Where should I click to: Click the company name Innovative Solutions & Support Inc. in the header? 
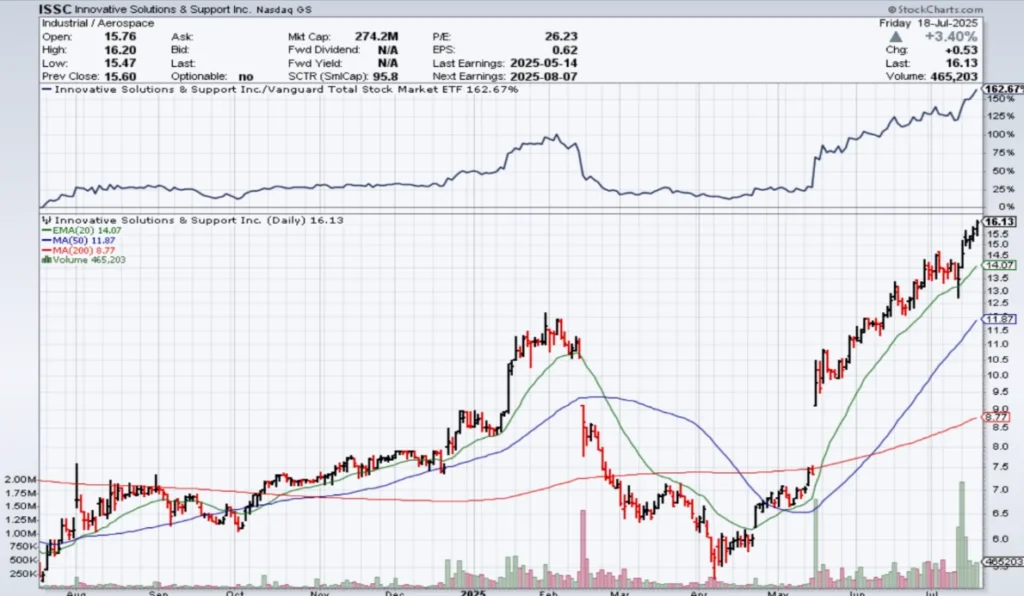pyautogui.click(x=162, y=10)
